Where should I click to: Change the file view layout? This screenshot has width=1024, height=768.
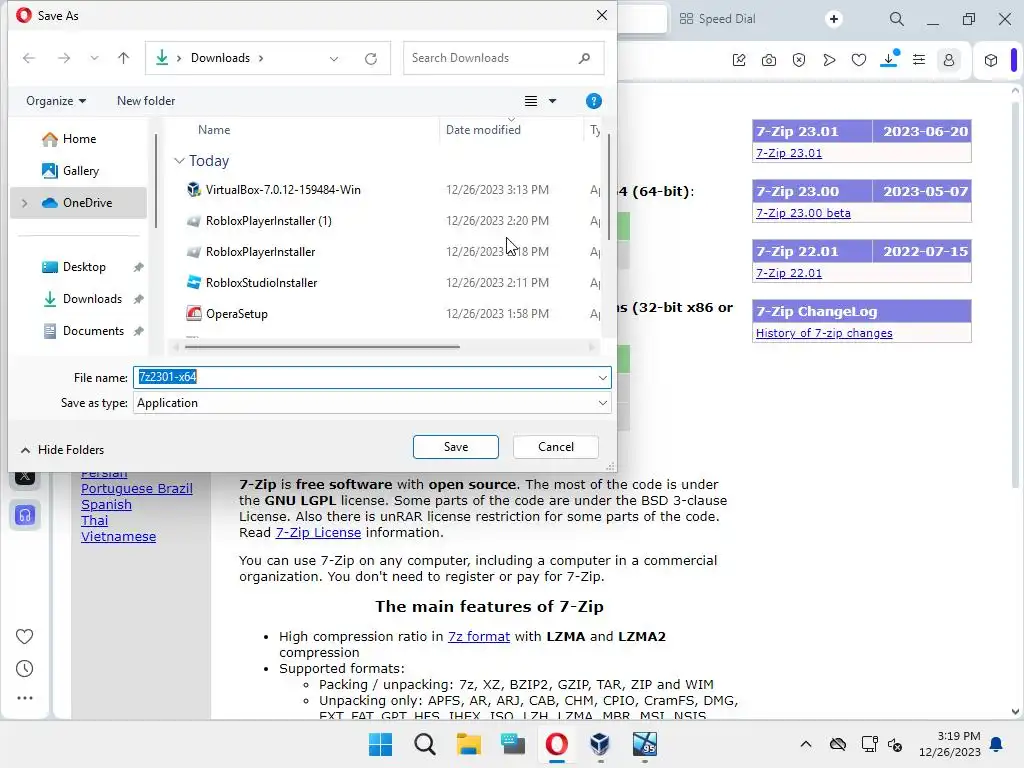tap(531, 101)
